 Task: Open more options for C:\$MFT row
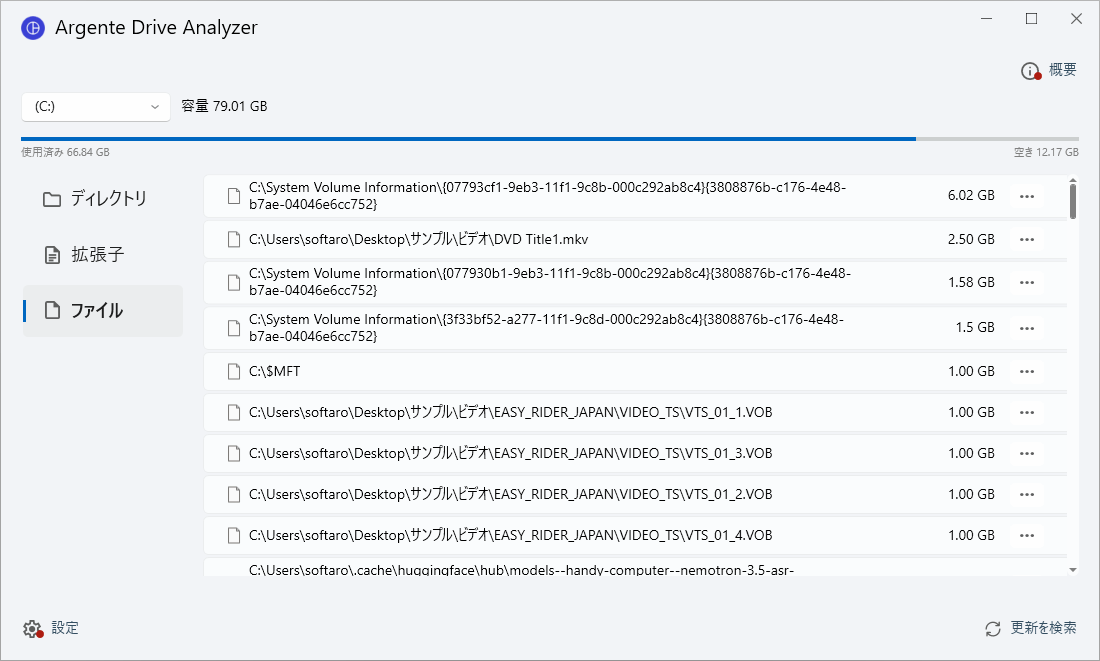[x=1027, y=371]
